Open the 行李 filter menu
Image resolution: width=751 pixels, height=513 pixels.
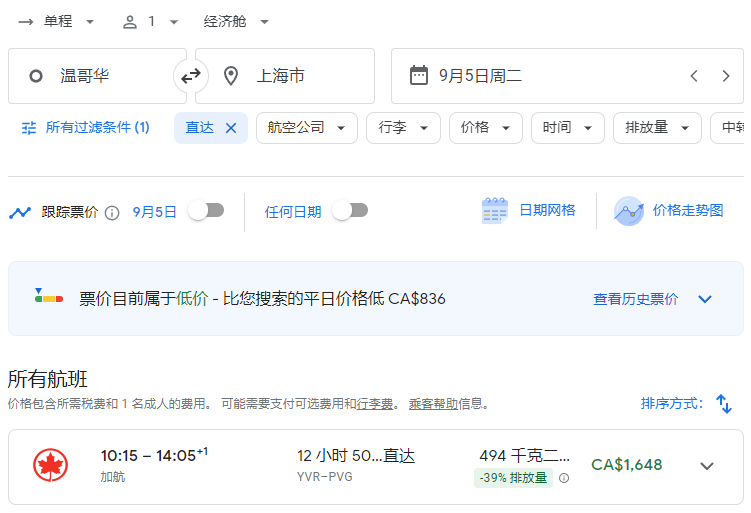(x=403, y=128)
